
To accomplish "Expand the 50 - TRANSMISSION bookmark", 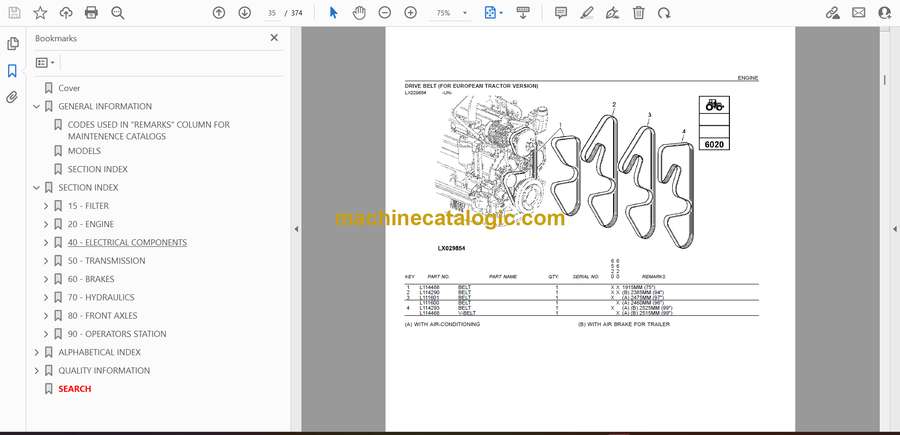I will [46, 261].
